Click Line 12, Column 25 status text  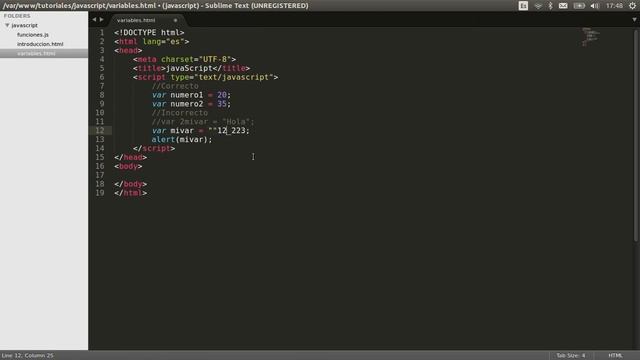pos(27,356)
